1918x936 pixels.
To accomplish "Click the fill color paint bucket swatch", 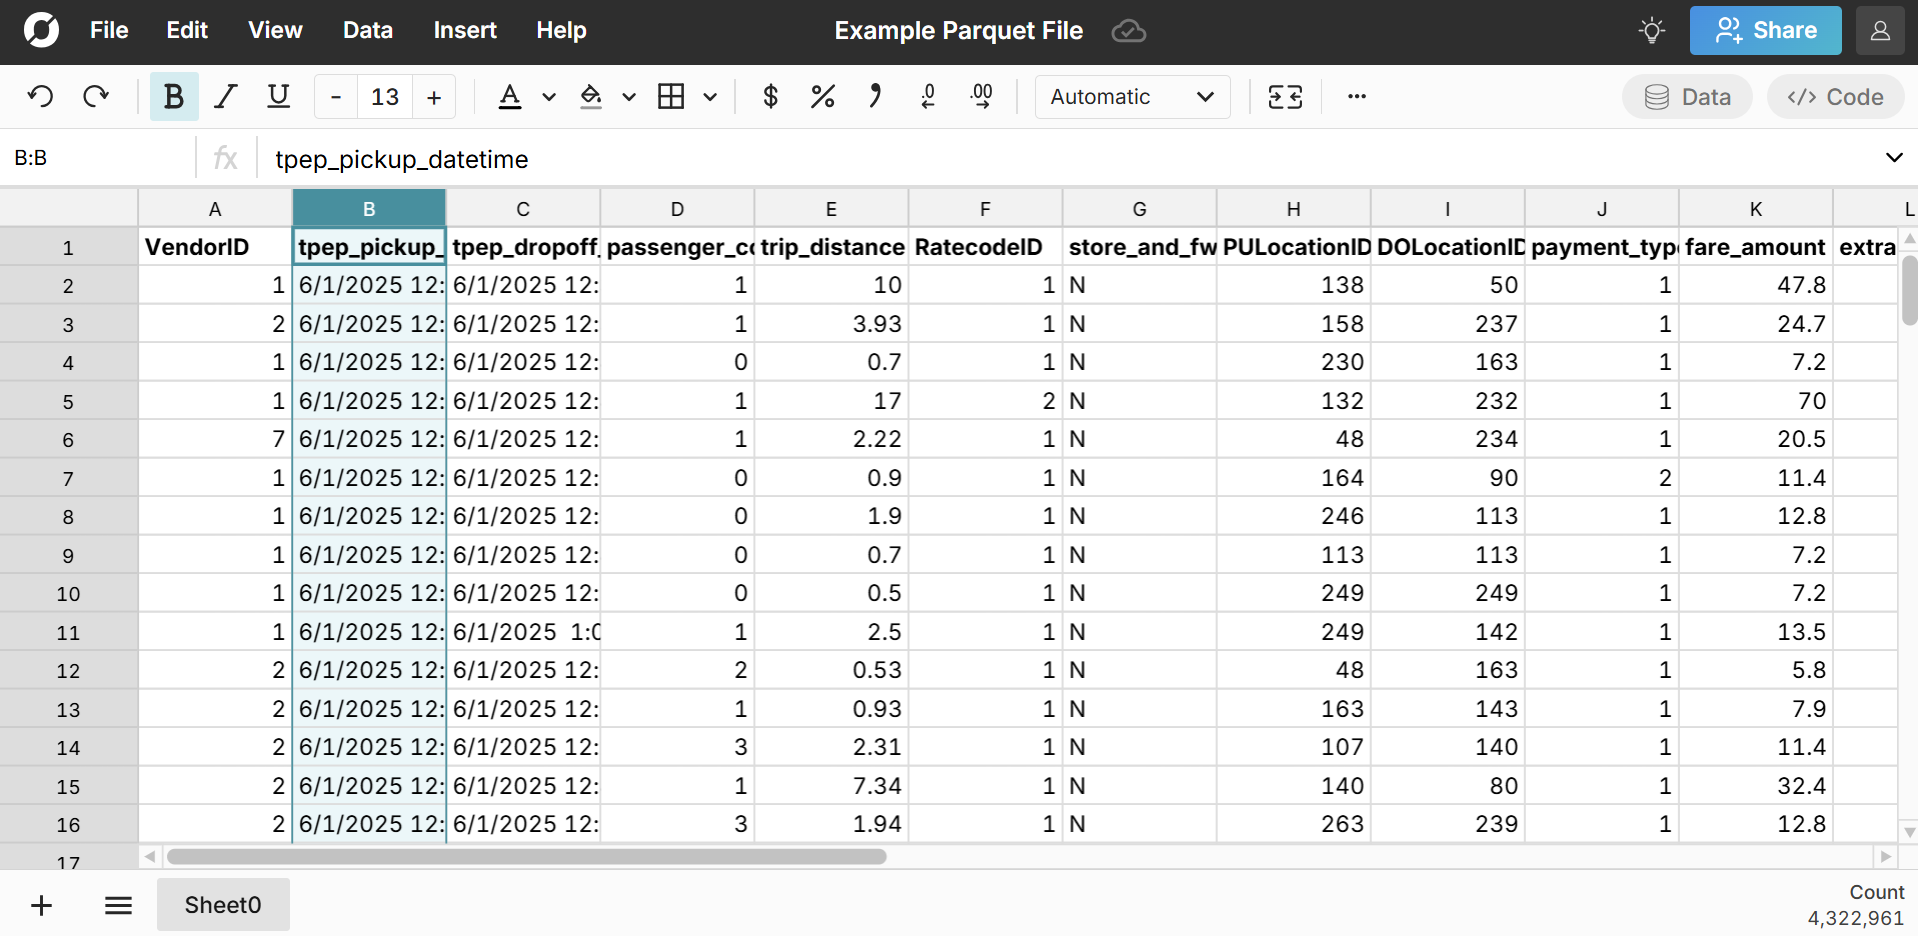I will pyautogui.click(x=591, y=97).
